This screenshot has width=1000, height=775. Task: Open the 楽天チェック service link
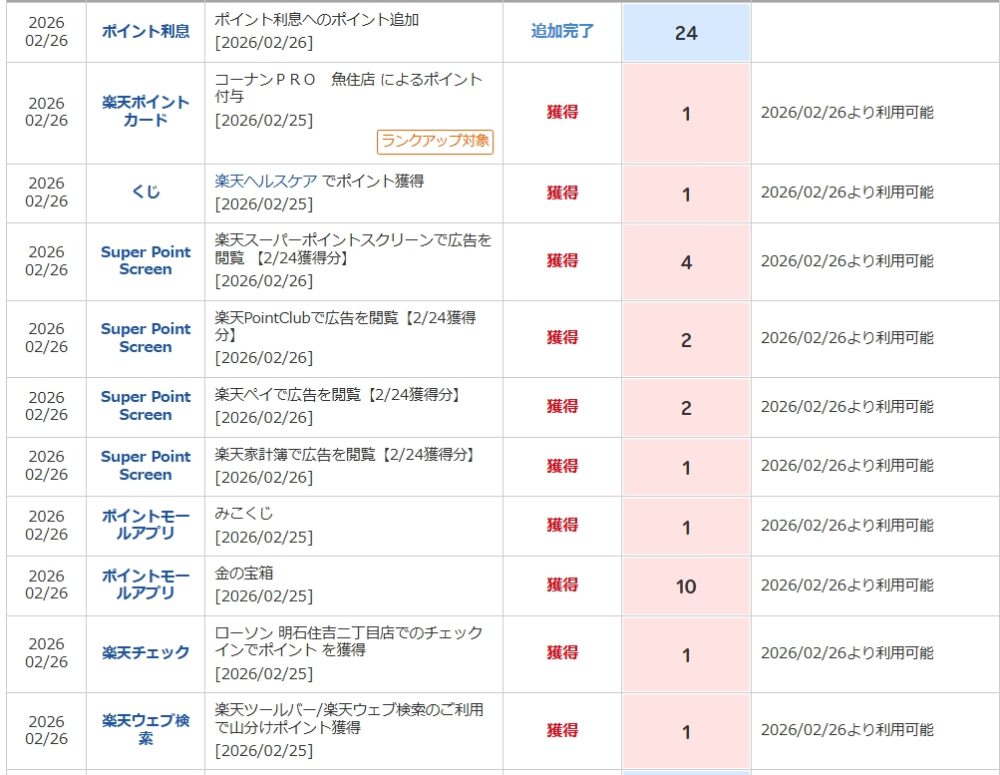point(145,653)
